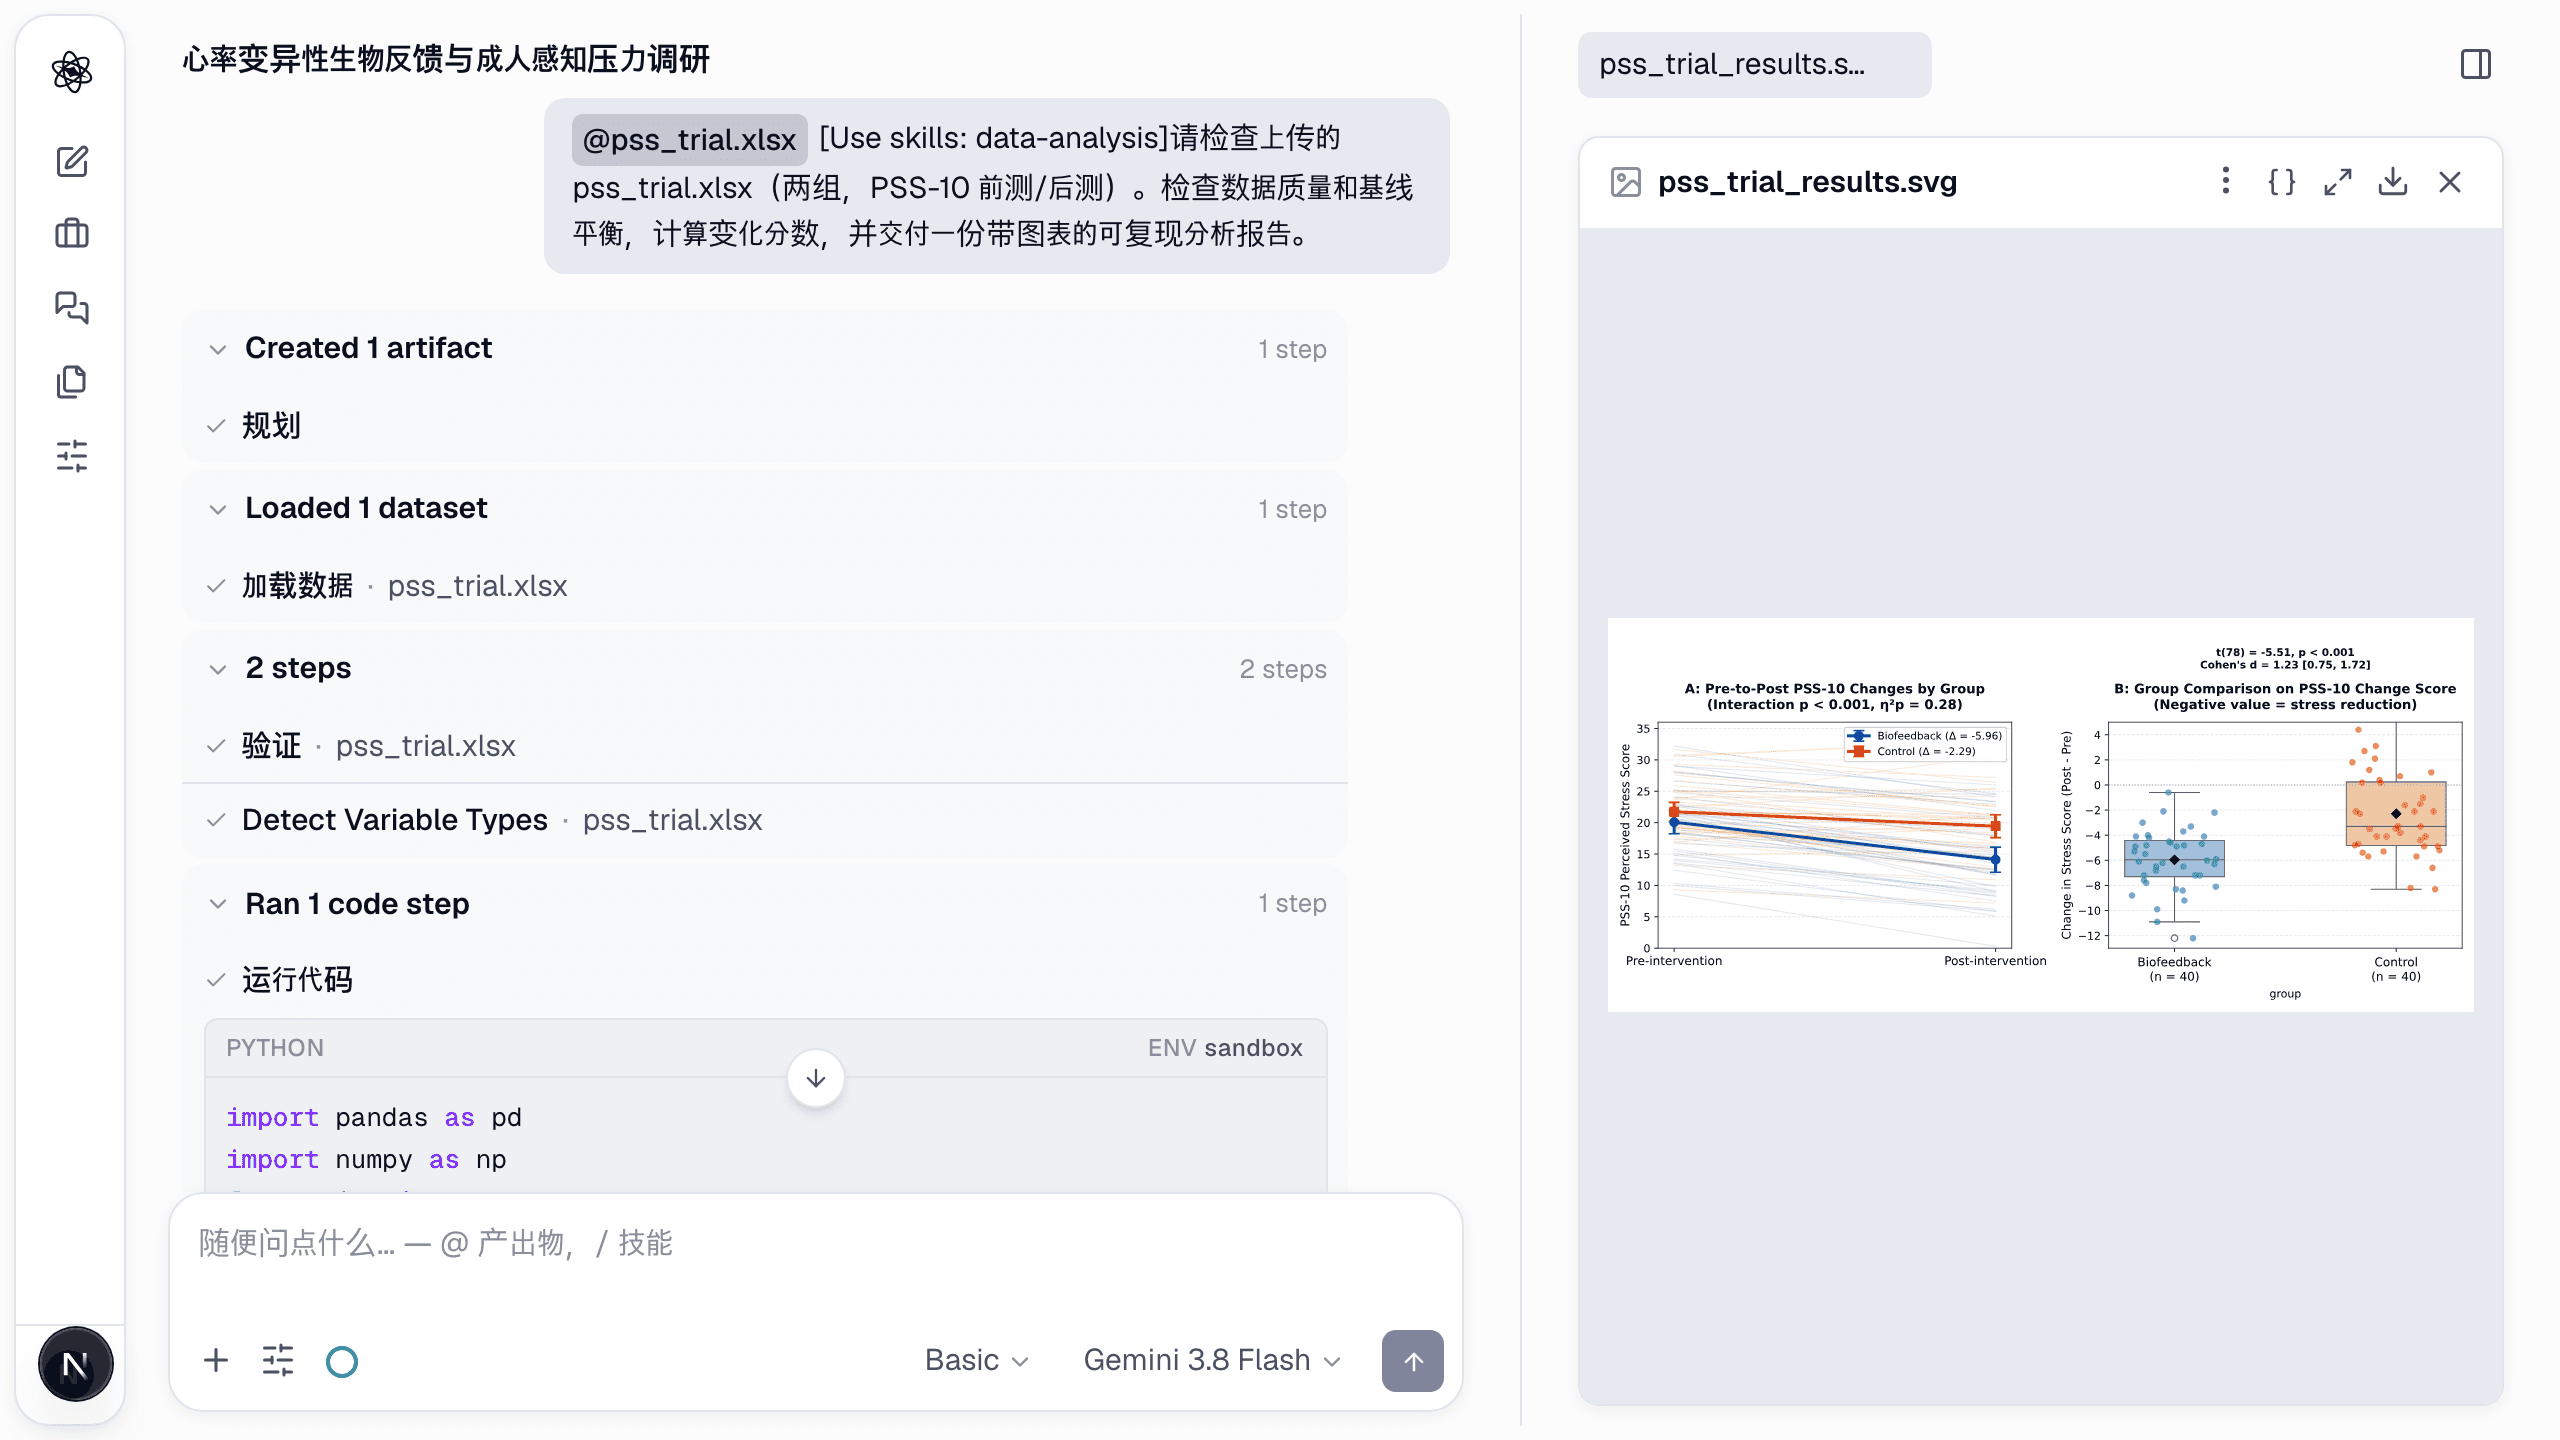Download pss_trial_results.svg

2393,182
